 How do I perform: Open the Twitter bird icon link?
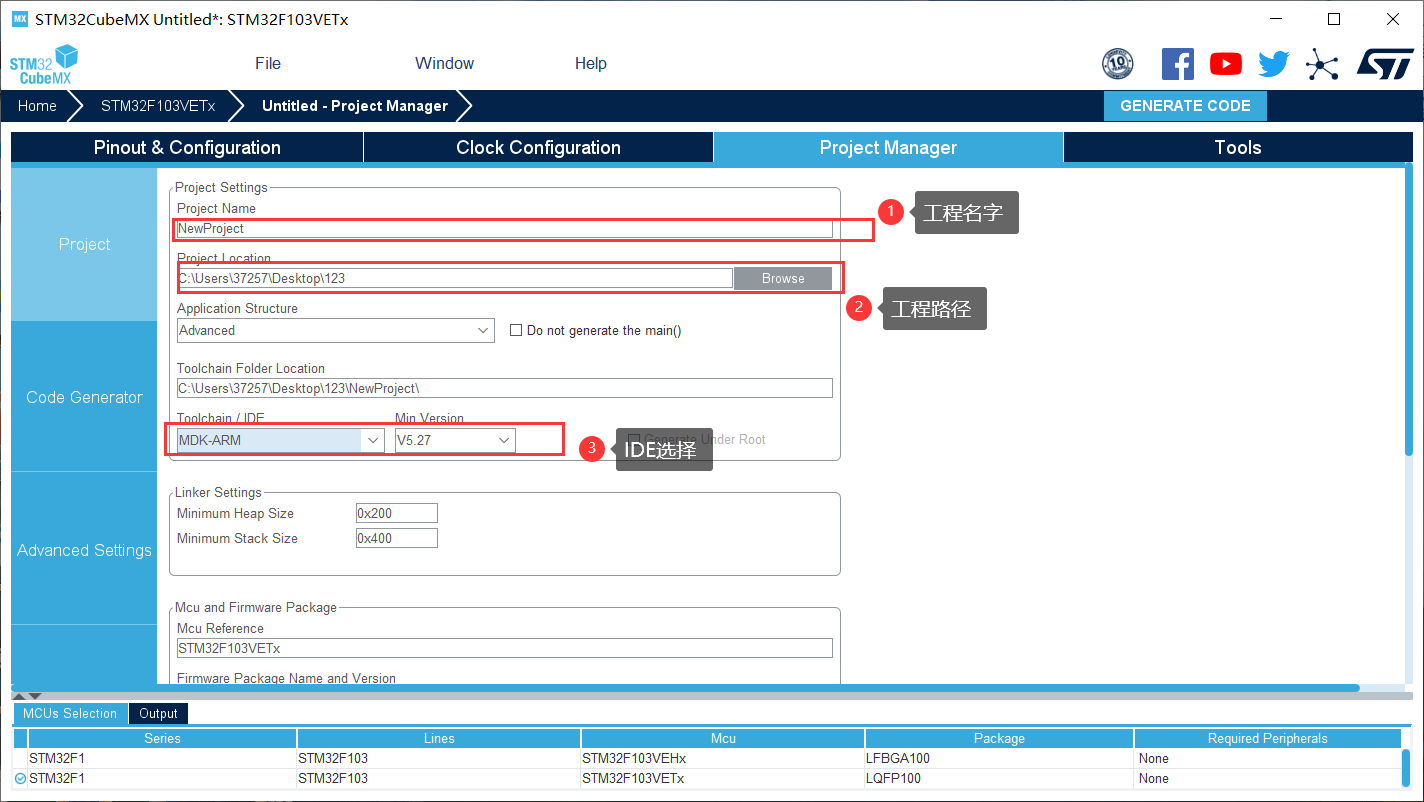pyautogui.click(x=1274, y=64)
